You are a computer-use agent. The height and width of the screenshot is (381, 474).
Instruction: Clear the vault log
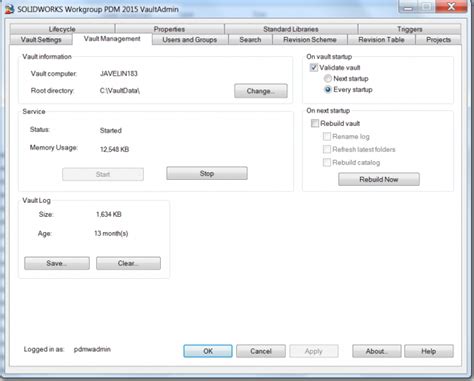pyautogui.click(x=128, y=263)
